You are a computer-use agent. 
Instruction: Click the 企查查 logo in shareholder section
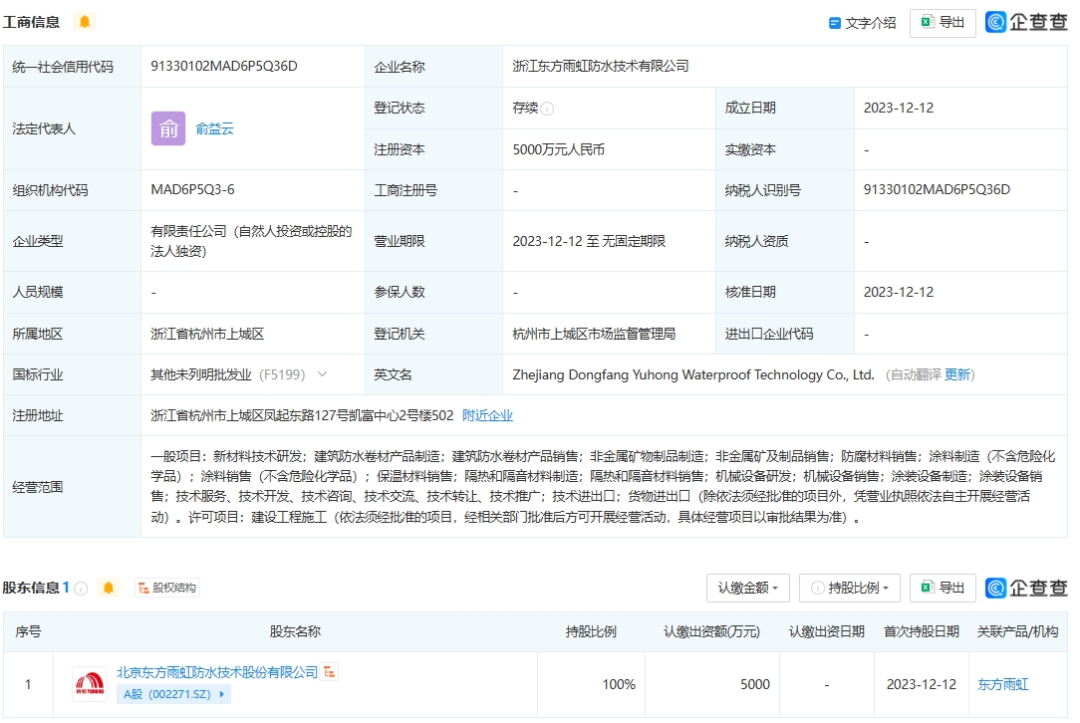(x=1026, y=588)
